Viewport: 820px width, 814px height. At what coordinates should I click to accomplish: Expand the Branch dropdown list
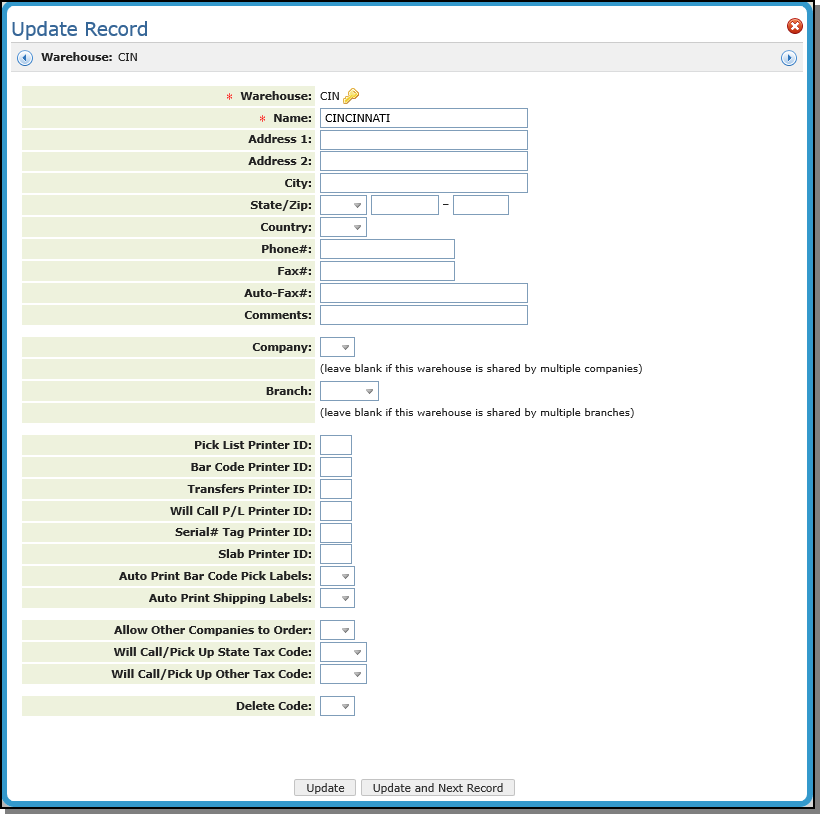click(x=349, y=391)
